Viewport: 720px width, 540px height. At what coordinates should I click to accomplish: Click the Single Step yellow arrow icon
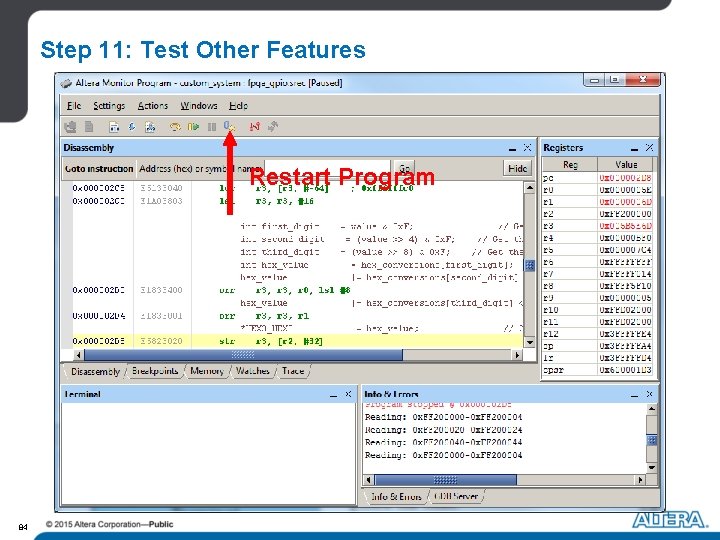pyautogui.click(x=175, y=127)
